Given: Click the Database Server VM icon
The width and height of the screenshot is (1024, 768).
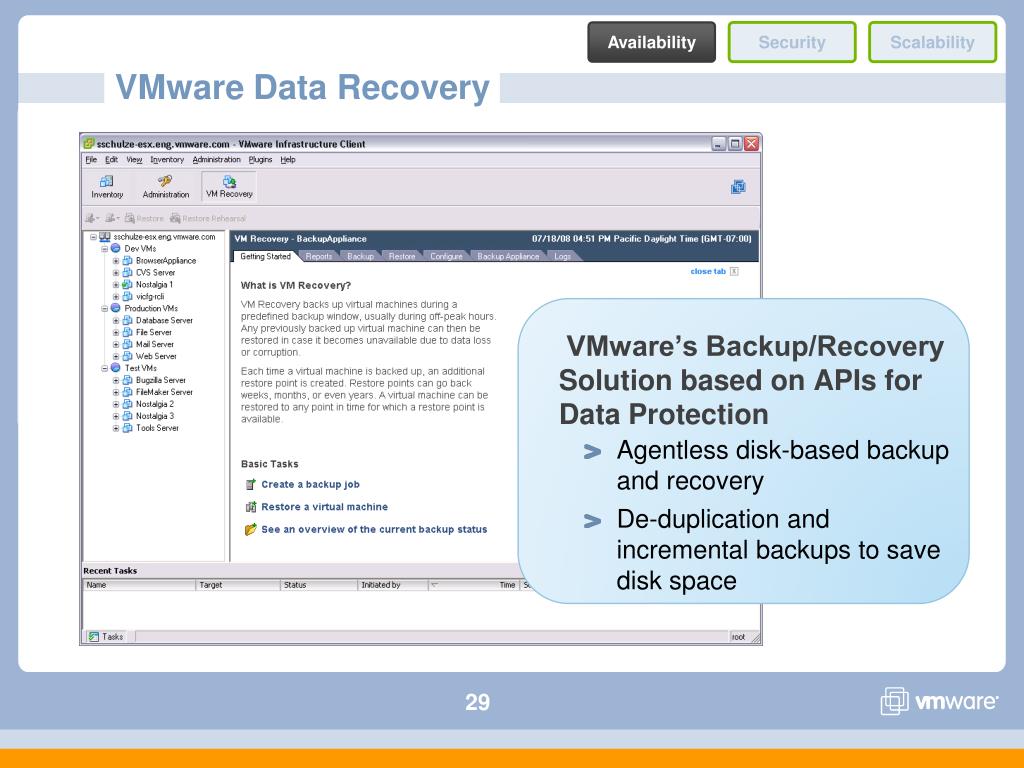Looking at the screenshot, I should tap(127, 320).
